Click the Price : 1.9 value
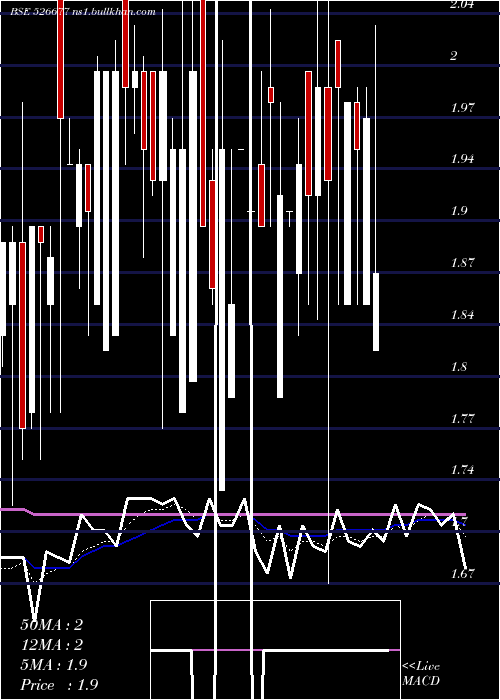The image size is (500, 700). tap(59, 685)
